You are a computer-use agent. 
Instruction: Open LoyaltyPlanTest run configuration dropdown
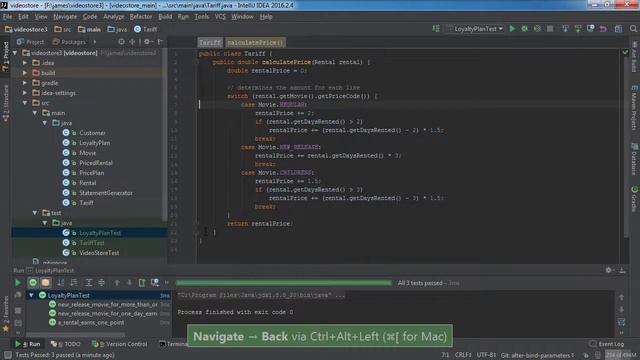(476, 29)
